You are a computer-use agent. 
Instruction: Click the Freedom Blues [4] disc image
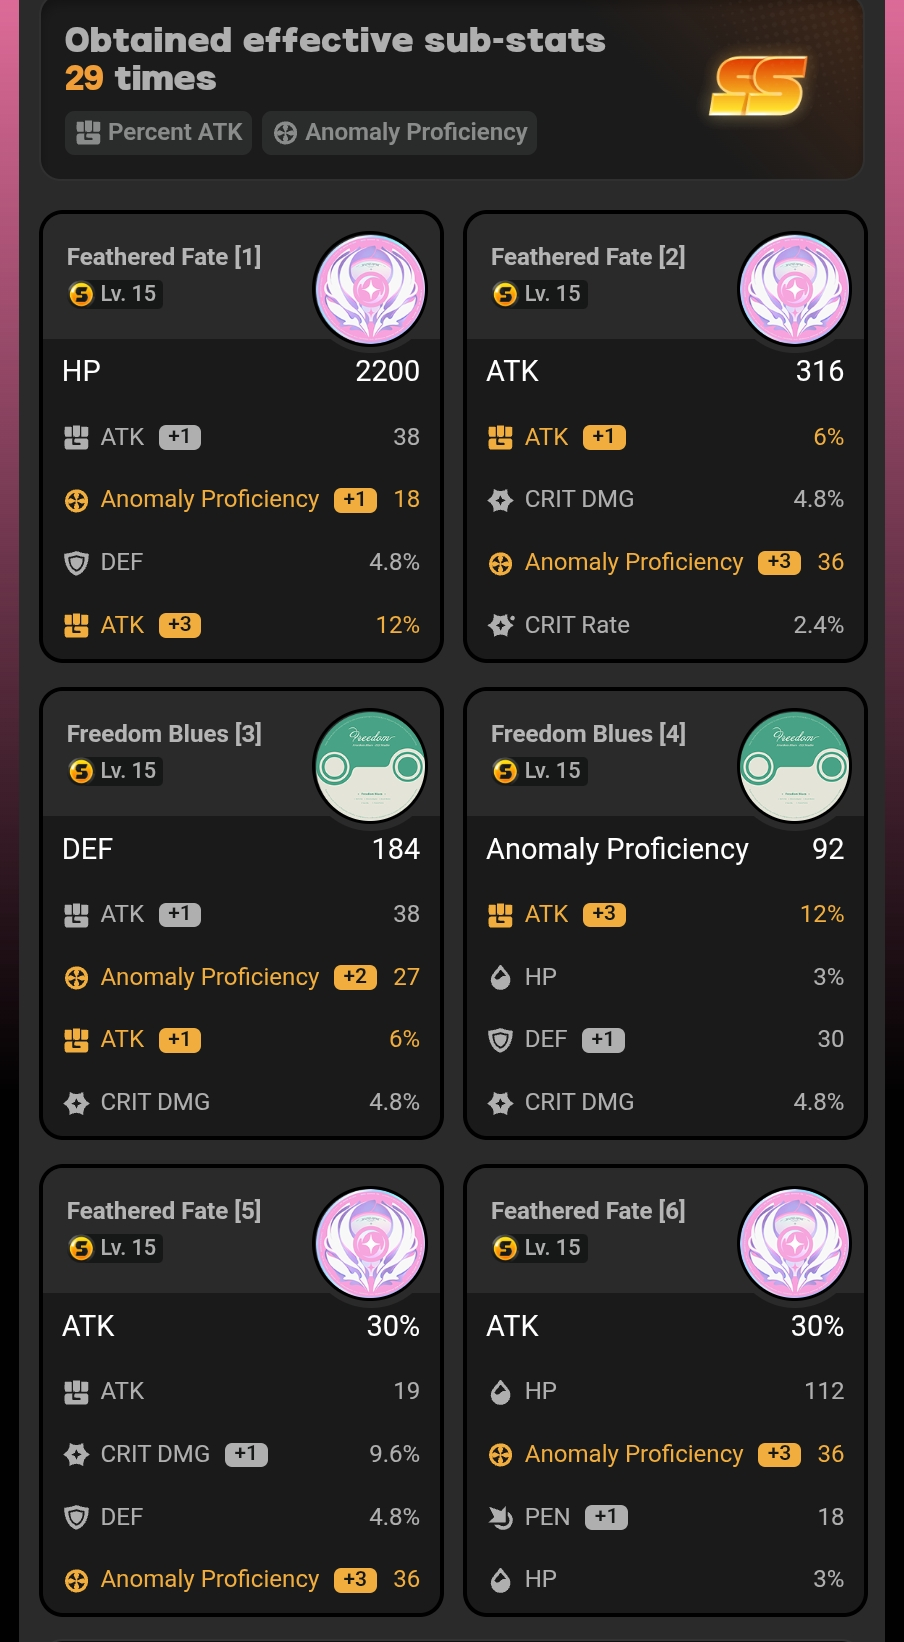794,767
